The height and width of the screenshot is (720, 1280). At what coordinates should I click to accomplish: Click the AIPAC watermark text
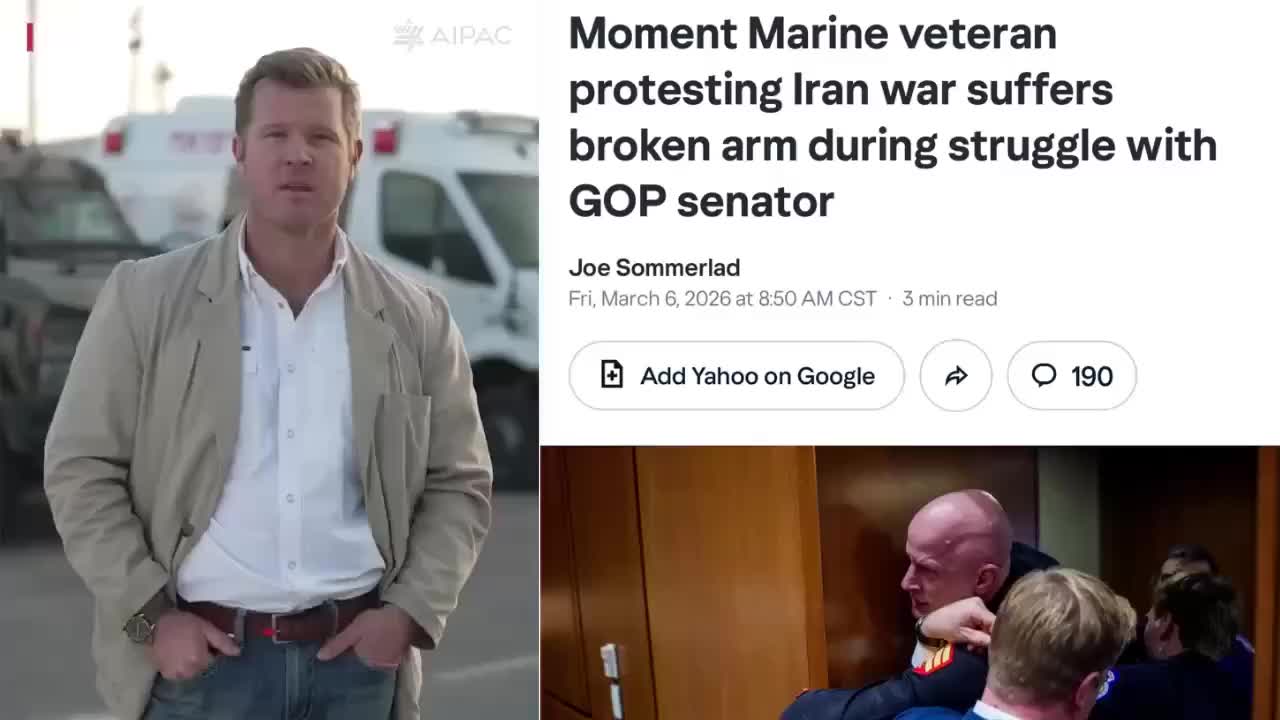coord(470,36)
